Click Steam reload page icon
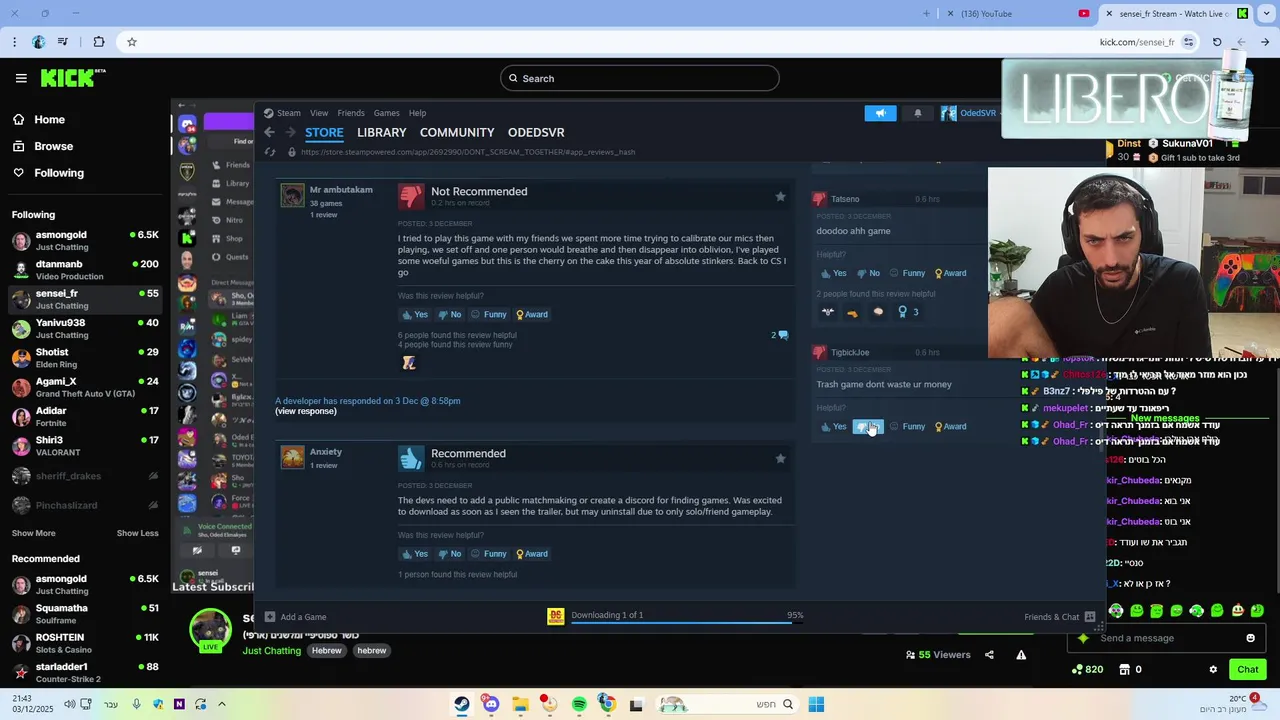This screenshot has height=720, width=1280. coord(270,152)
